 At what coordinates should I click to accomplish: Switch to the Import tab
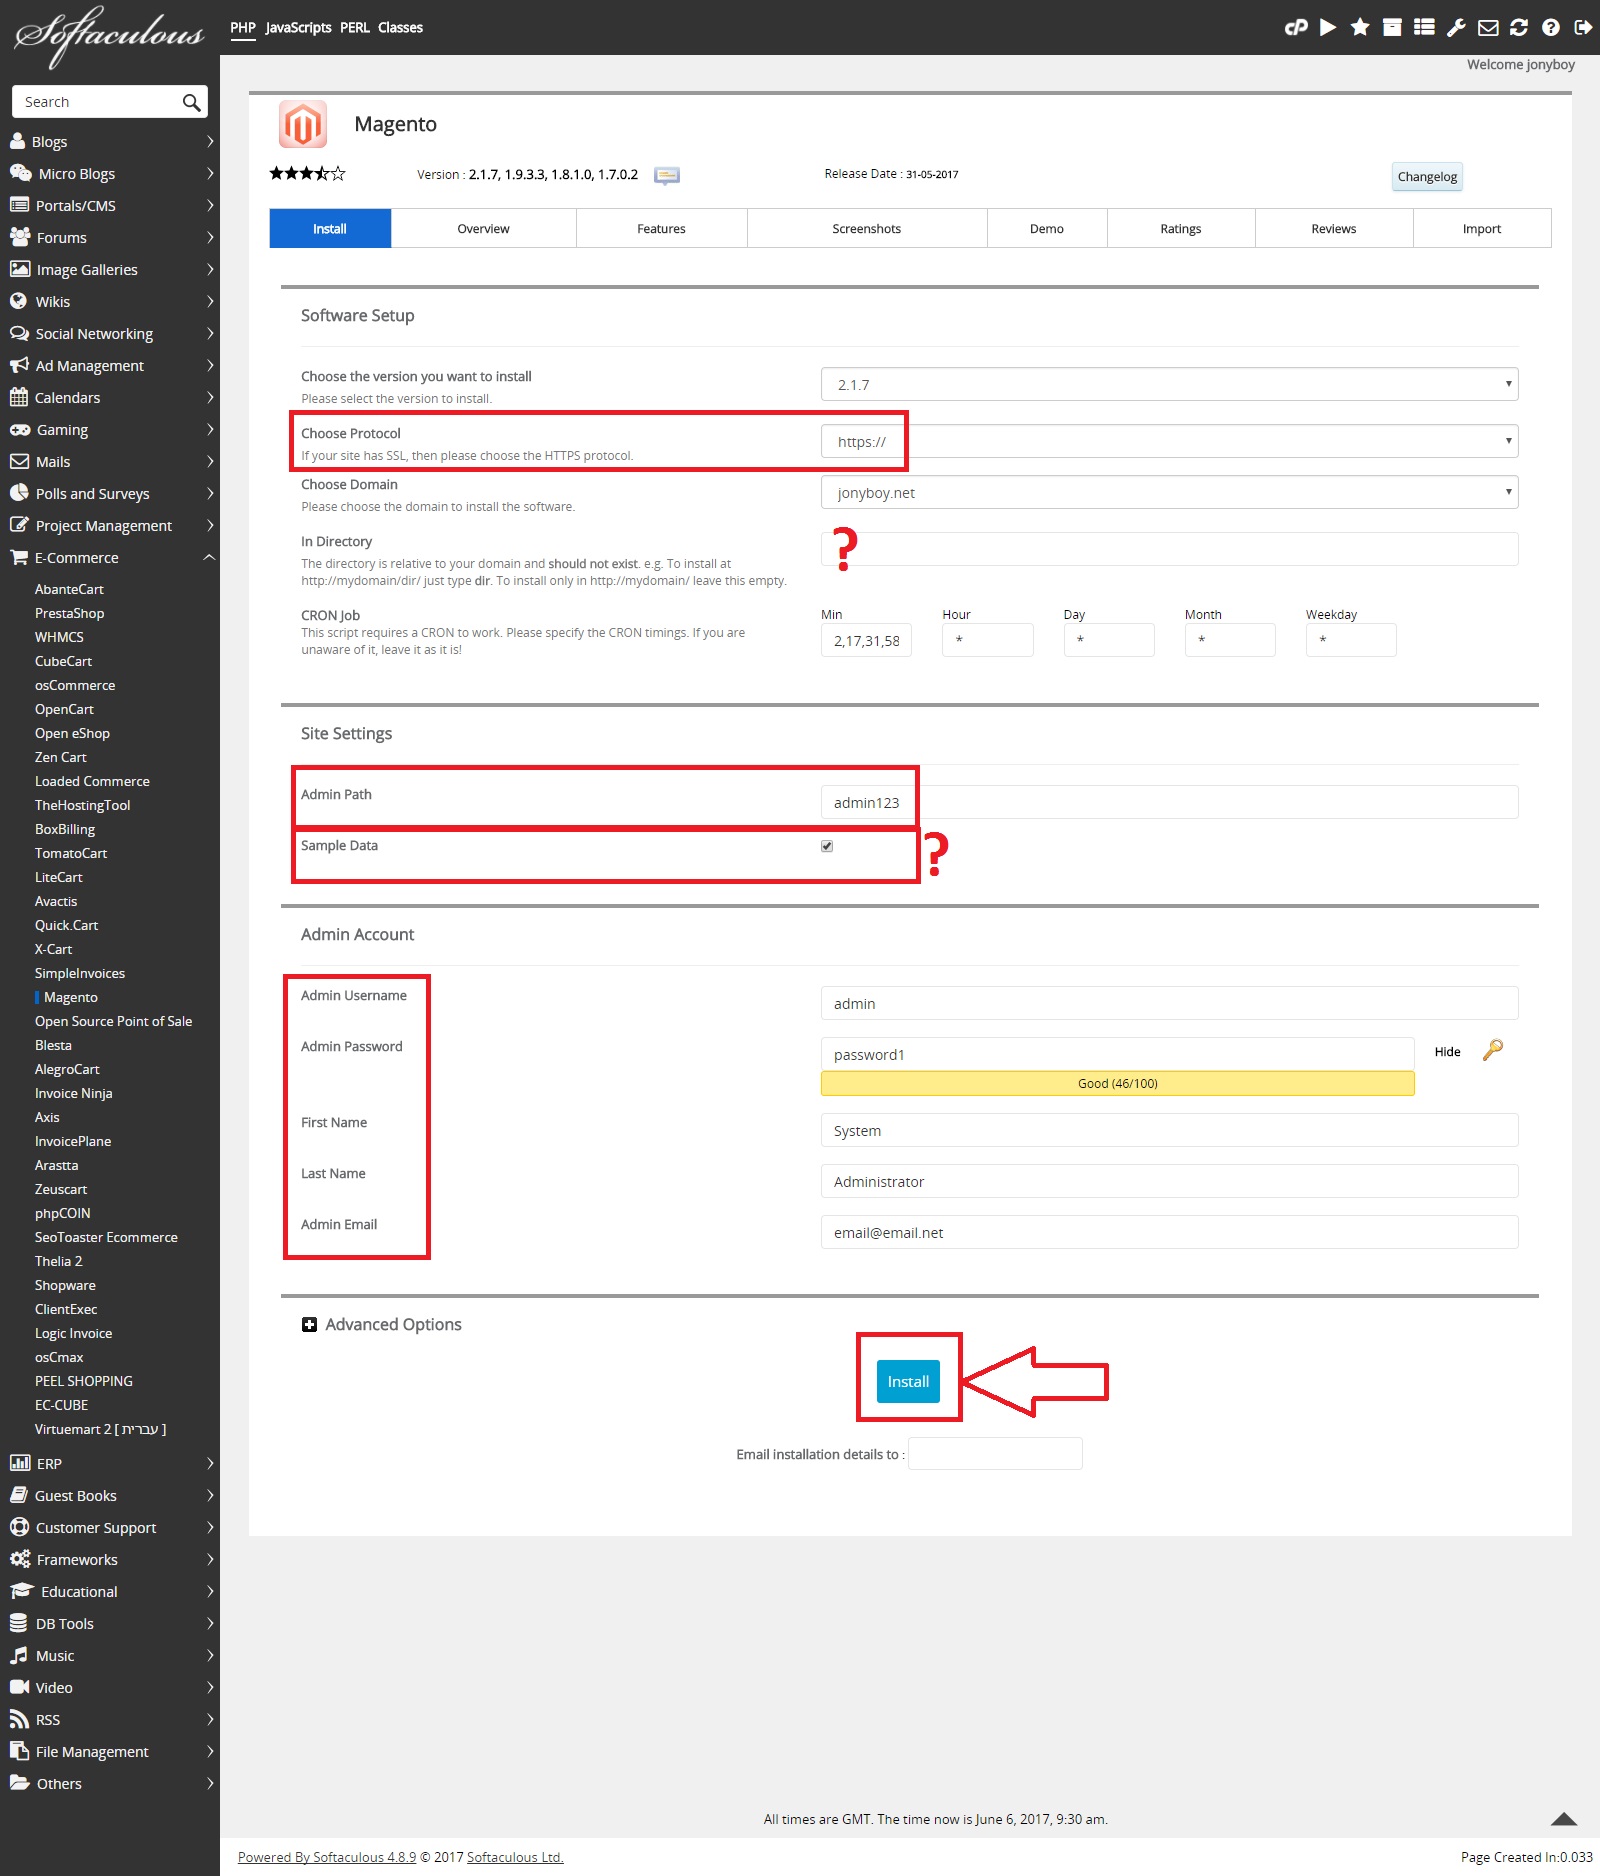1481,229
